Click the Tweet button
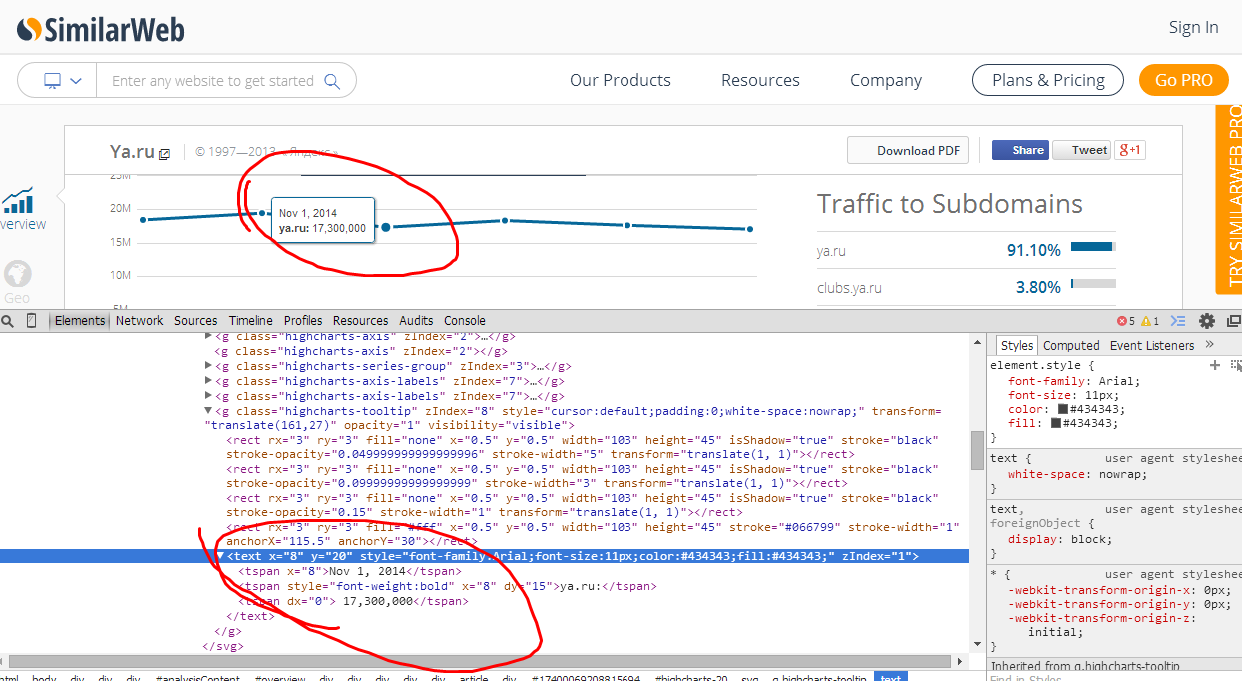Viewport: 1242px width, 681px height. point(1082,150)
